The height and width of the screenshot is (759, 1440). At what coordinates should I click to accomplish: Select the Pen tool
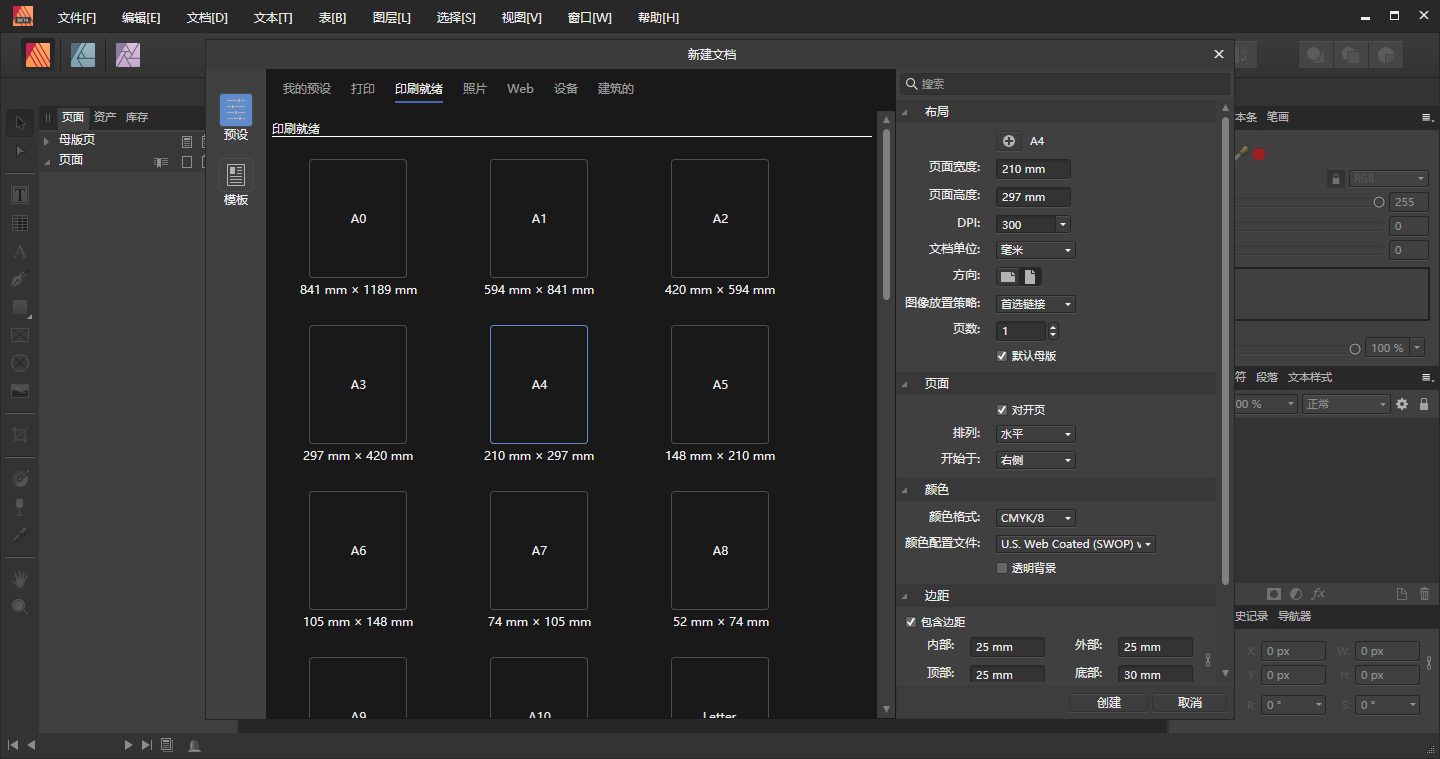[x=20, y=279]
